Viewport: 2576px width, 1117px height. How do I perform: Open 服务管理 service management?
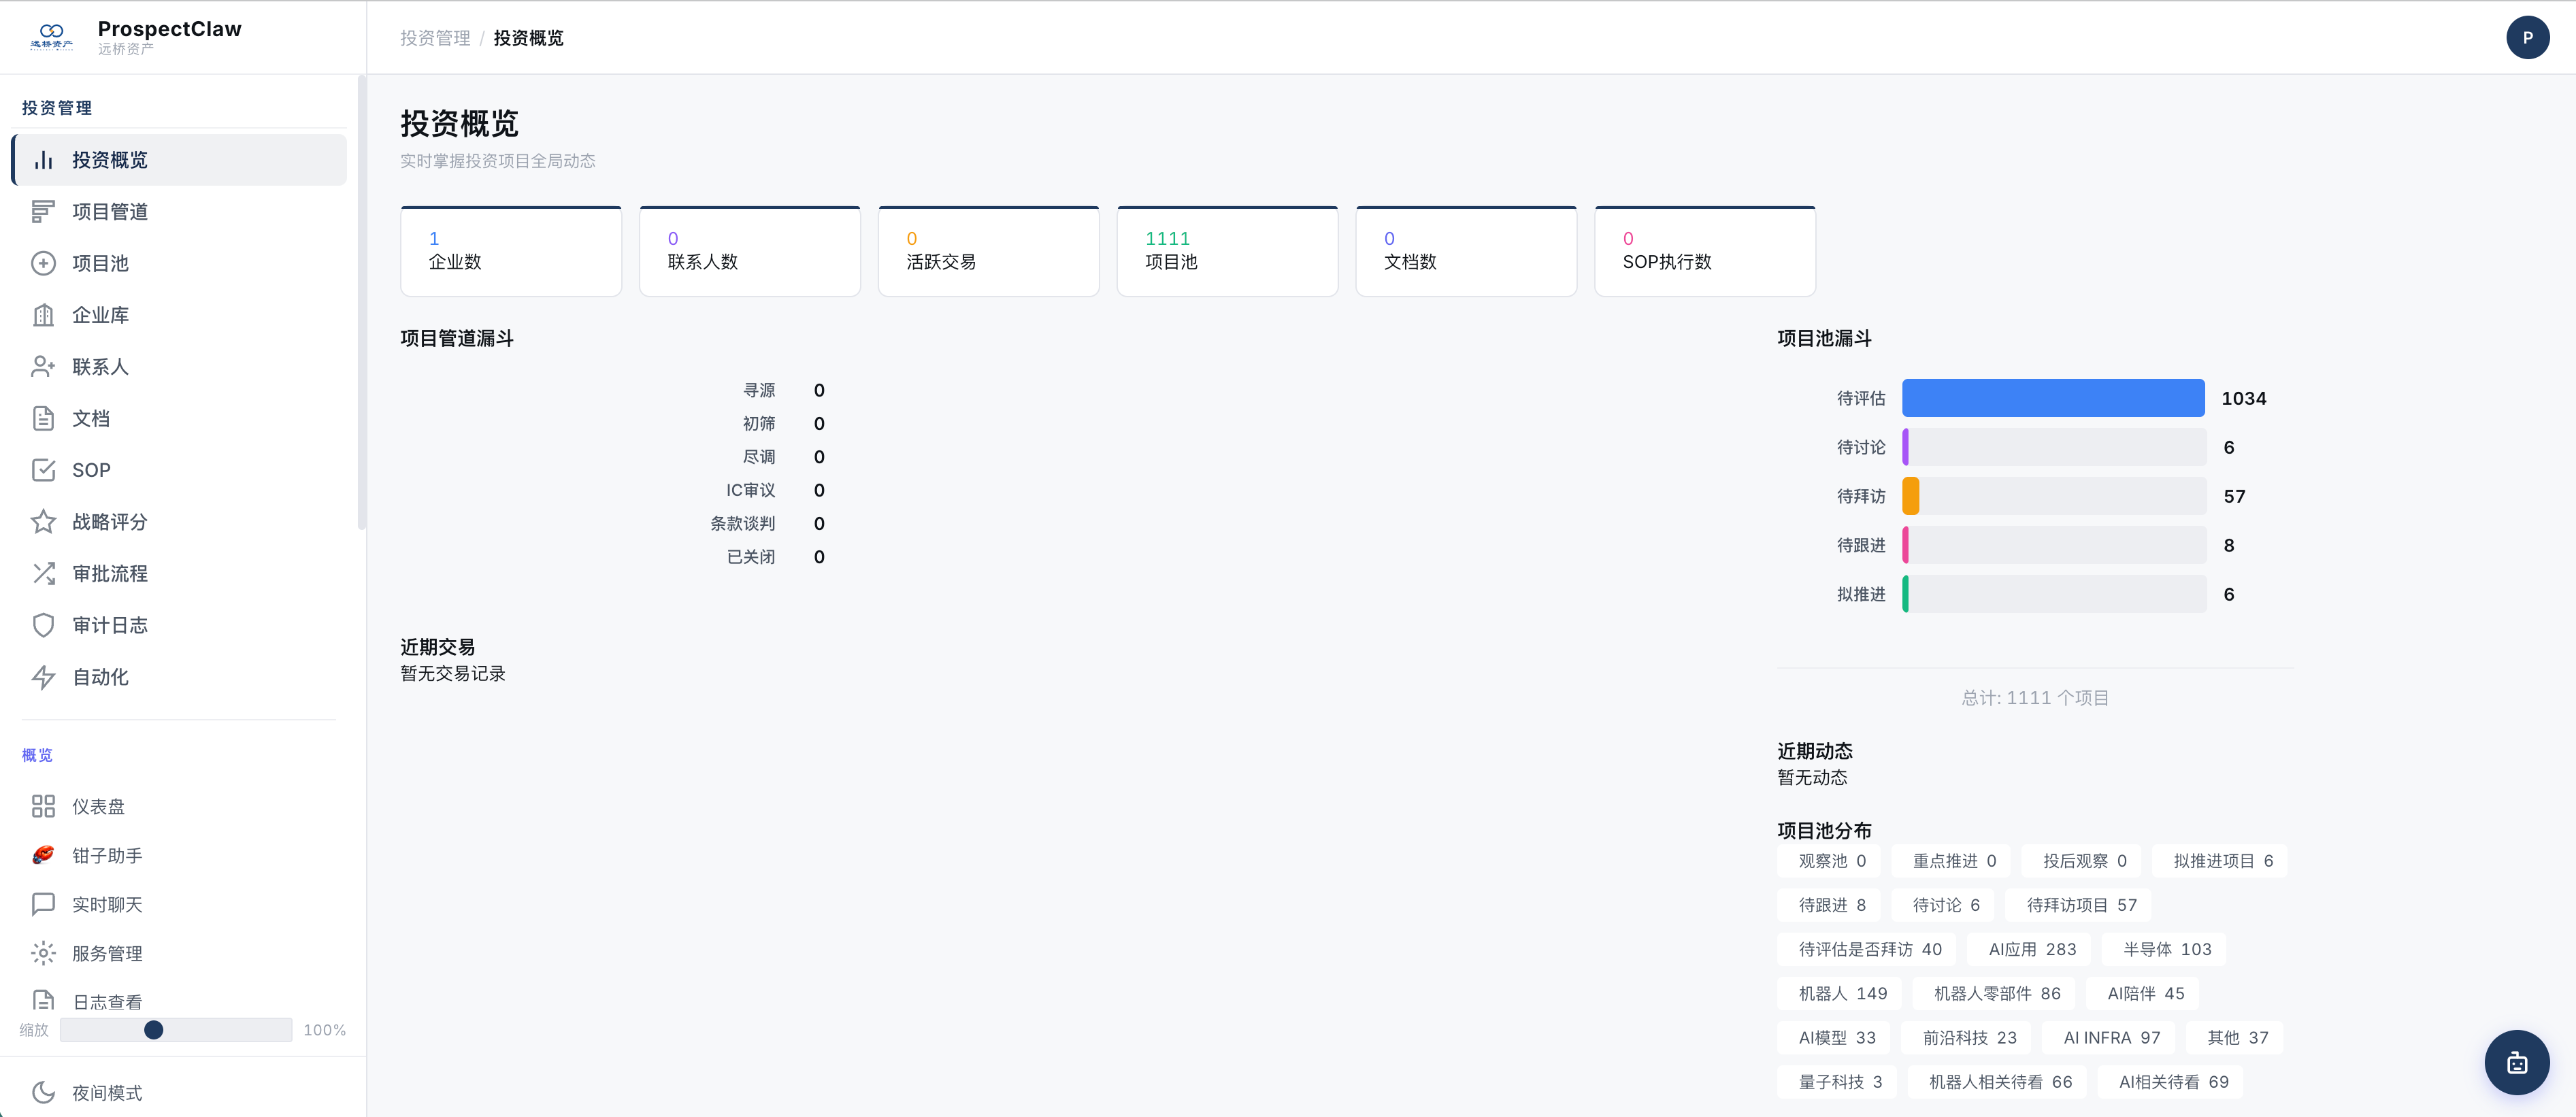coord(107,953)
